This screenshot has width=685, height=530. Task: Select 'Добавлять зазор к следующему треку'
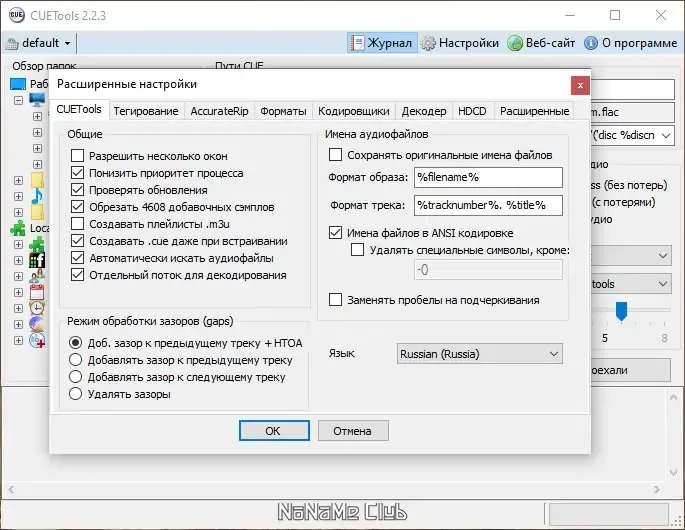coord(76,377)
